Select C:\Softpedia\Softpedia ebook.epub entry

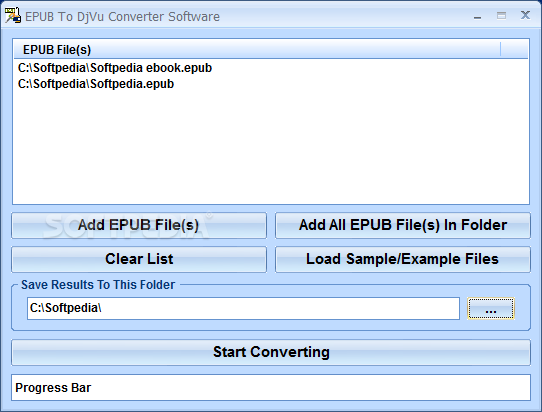pos(115,68)
